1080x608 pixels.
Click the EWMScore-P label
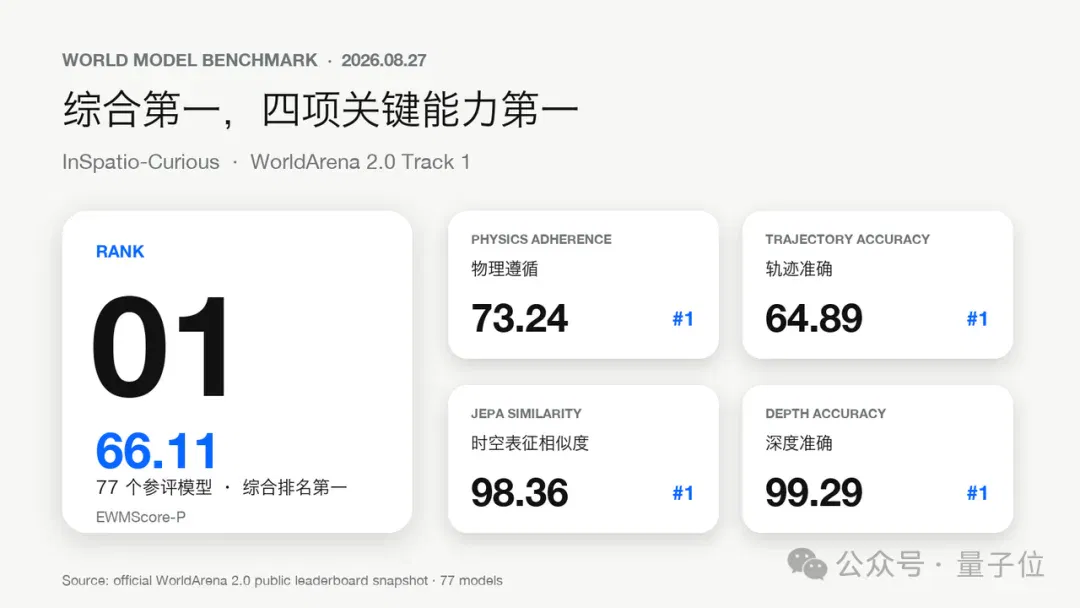pos(141,517)
